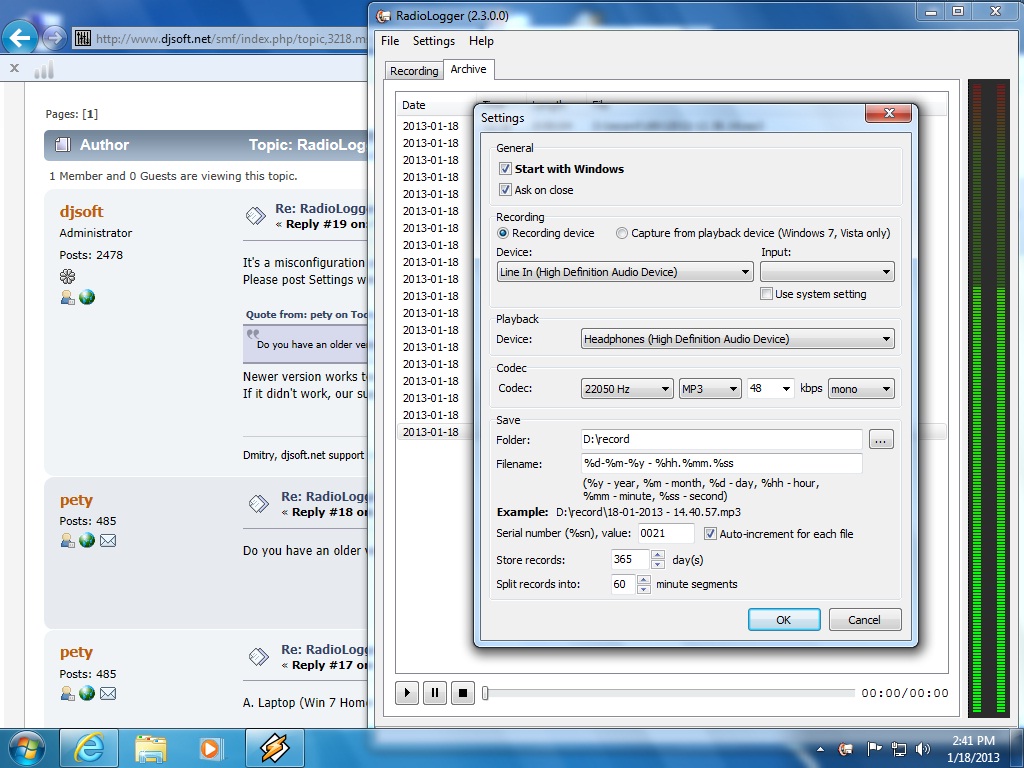Viewport: 1024px width, 768px height.
Task: Switch to the Recording tab
Action: 414,71
